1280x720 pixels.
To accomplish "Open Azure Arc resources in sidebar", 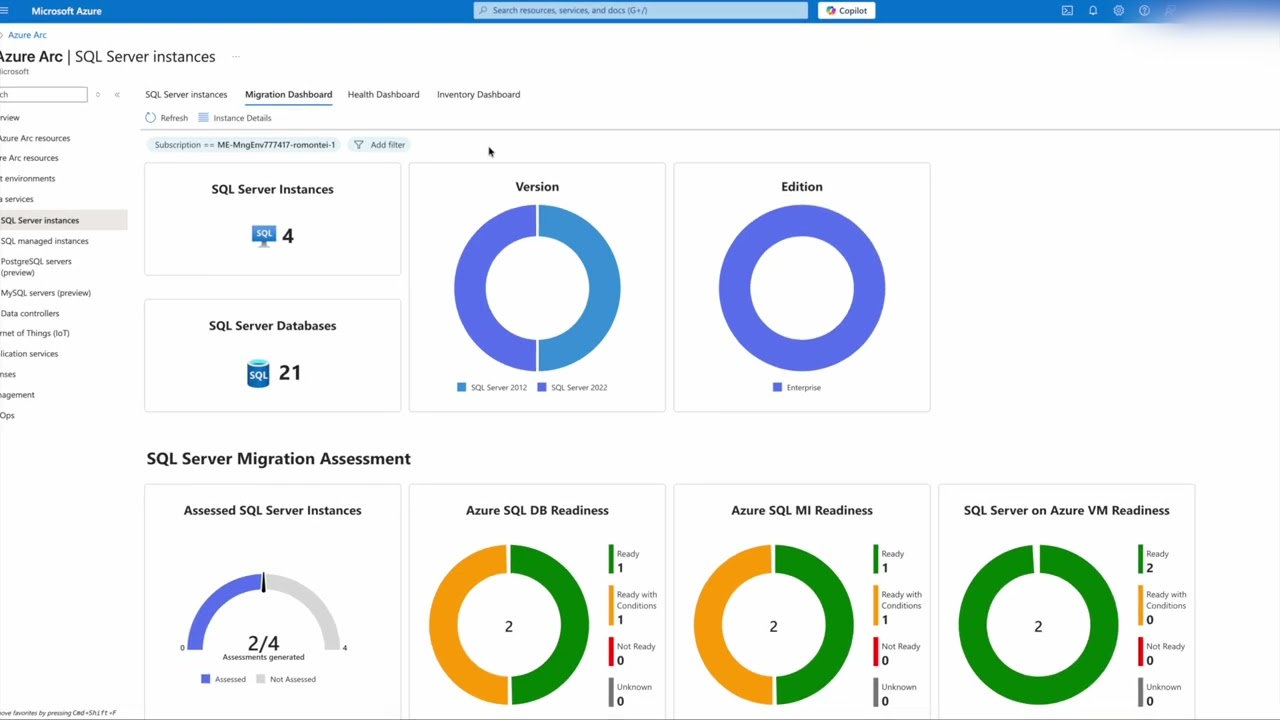I will tap(35, 138).
